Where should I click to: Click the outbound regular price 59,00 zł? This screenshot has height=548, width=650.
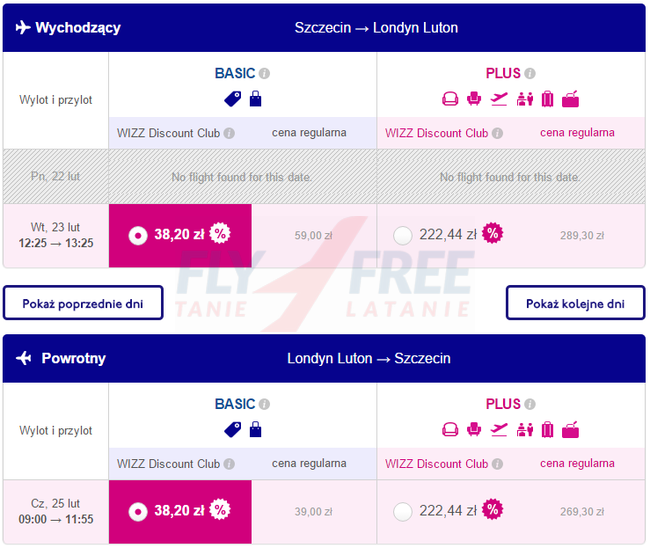[313, 235]
